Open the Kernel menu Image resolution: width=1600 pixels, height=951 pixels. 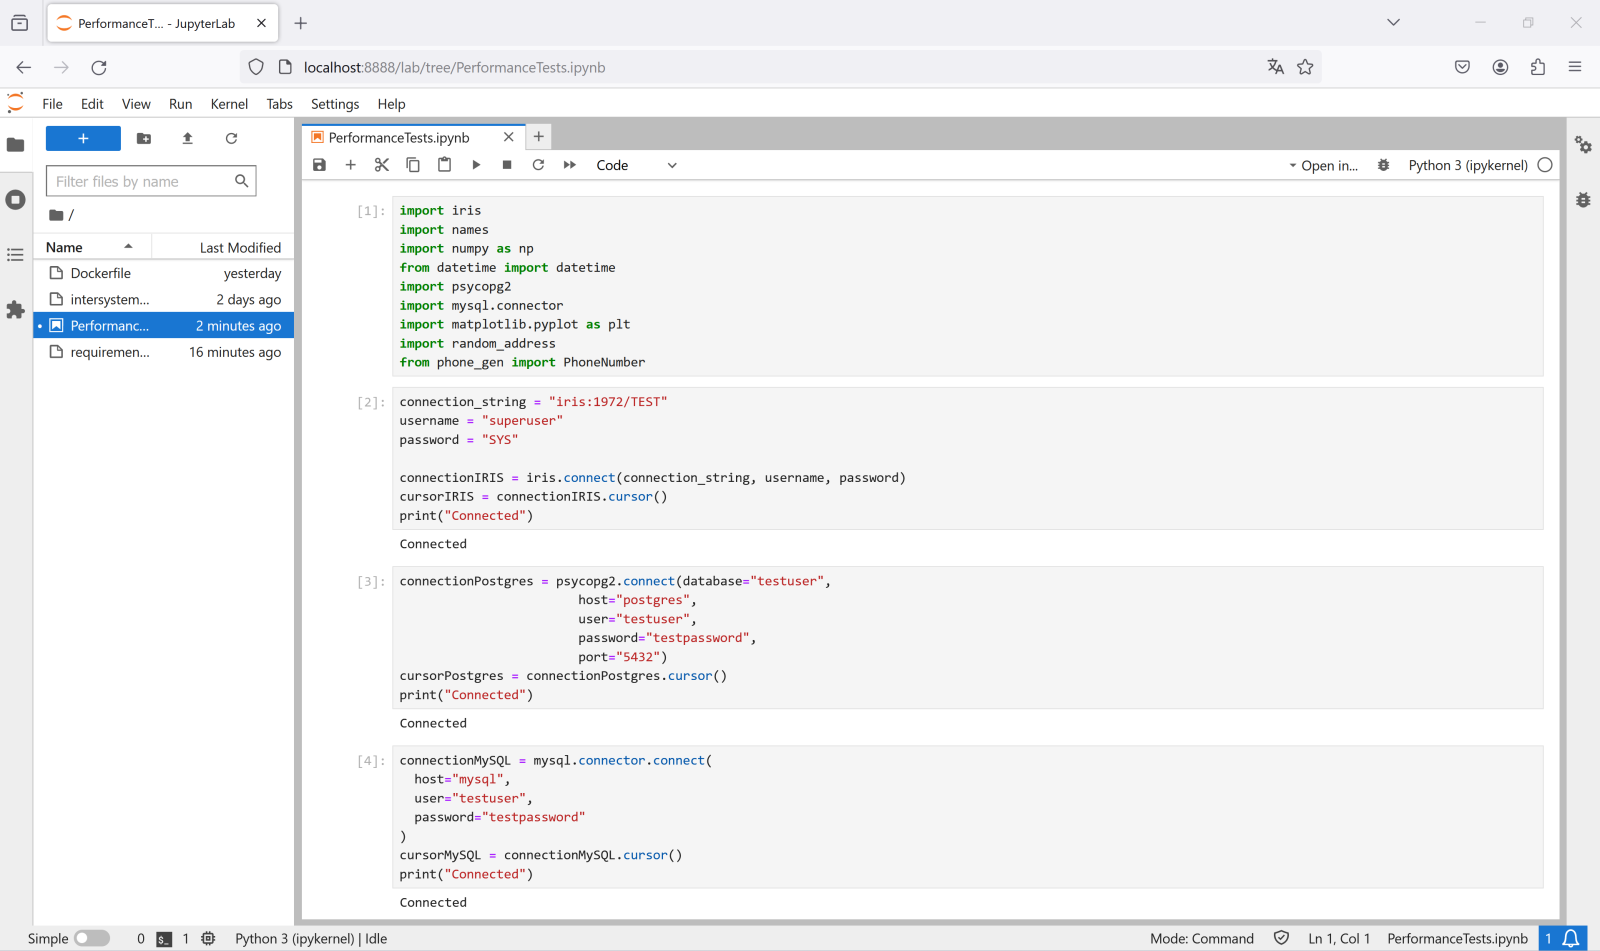coord(229,104)
